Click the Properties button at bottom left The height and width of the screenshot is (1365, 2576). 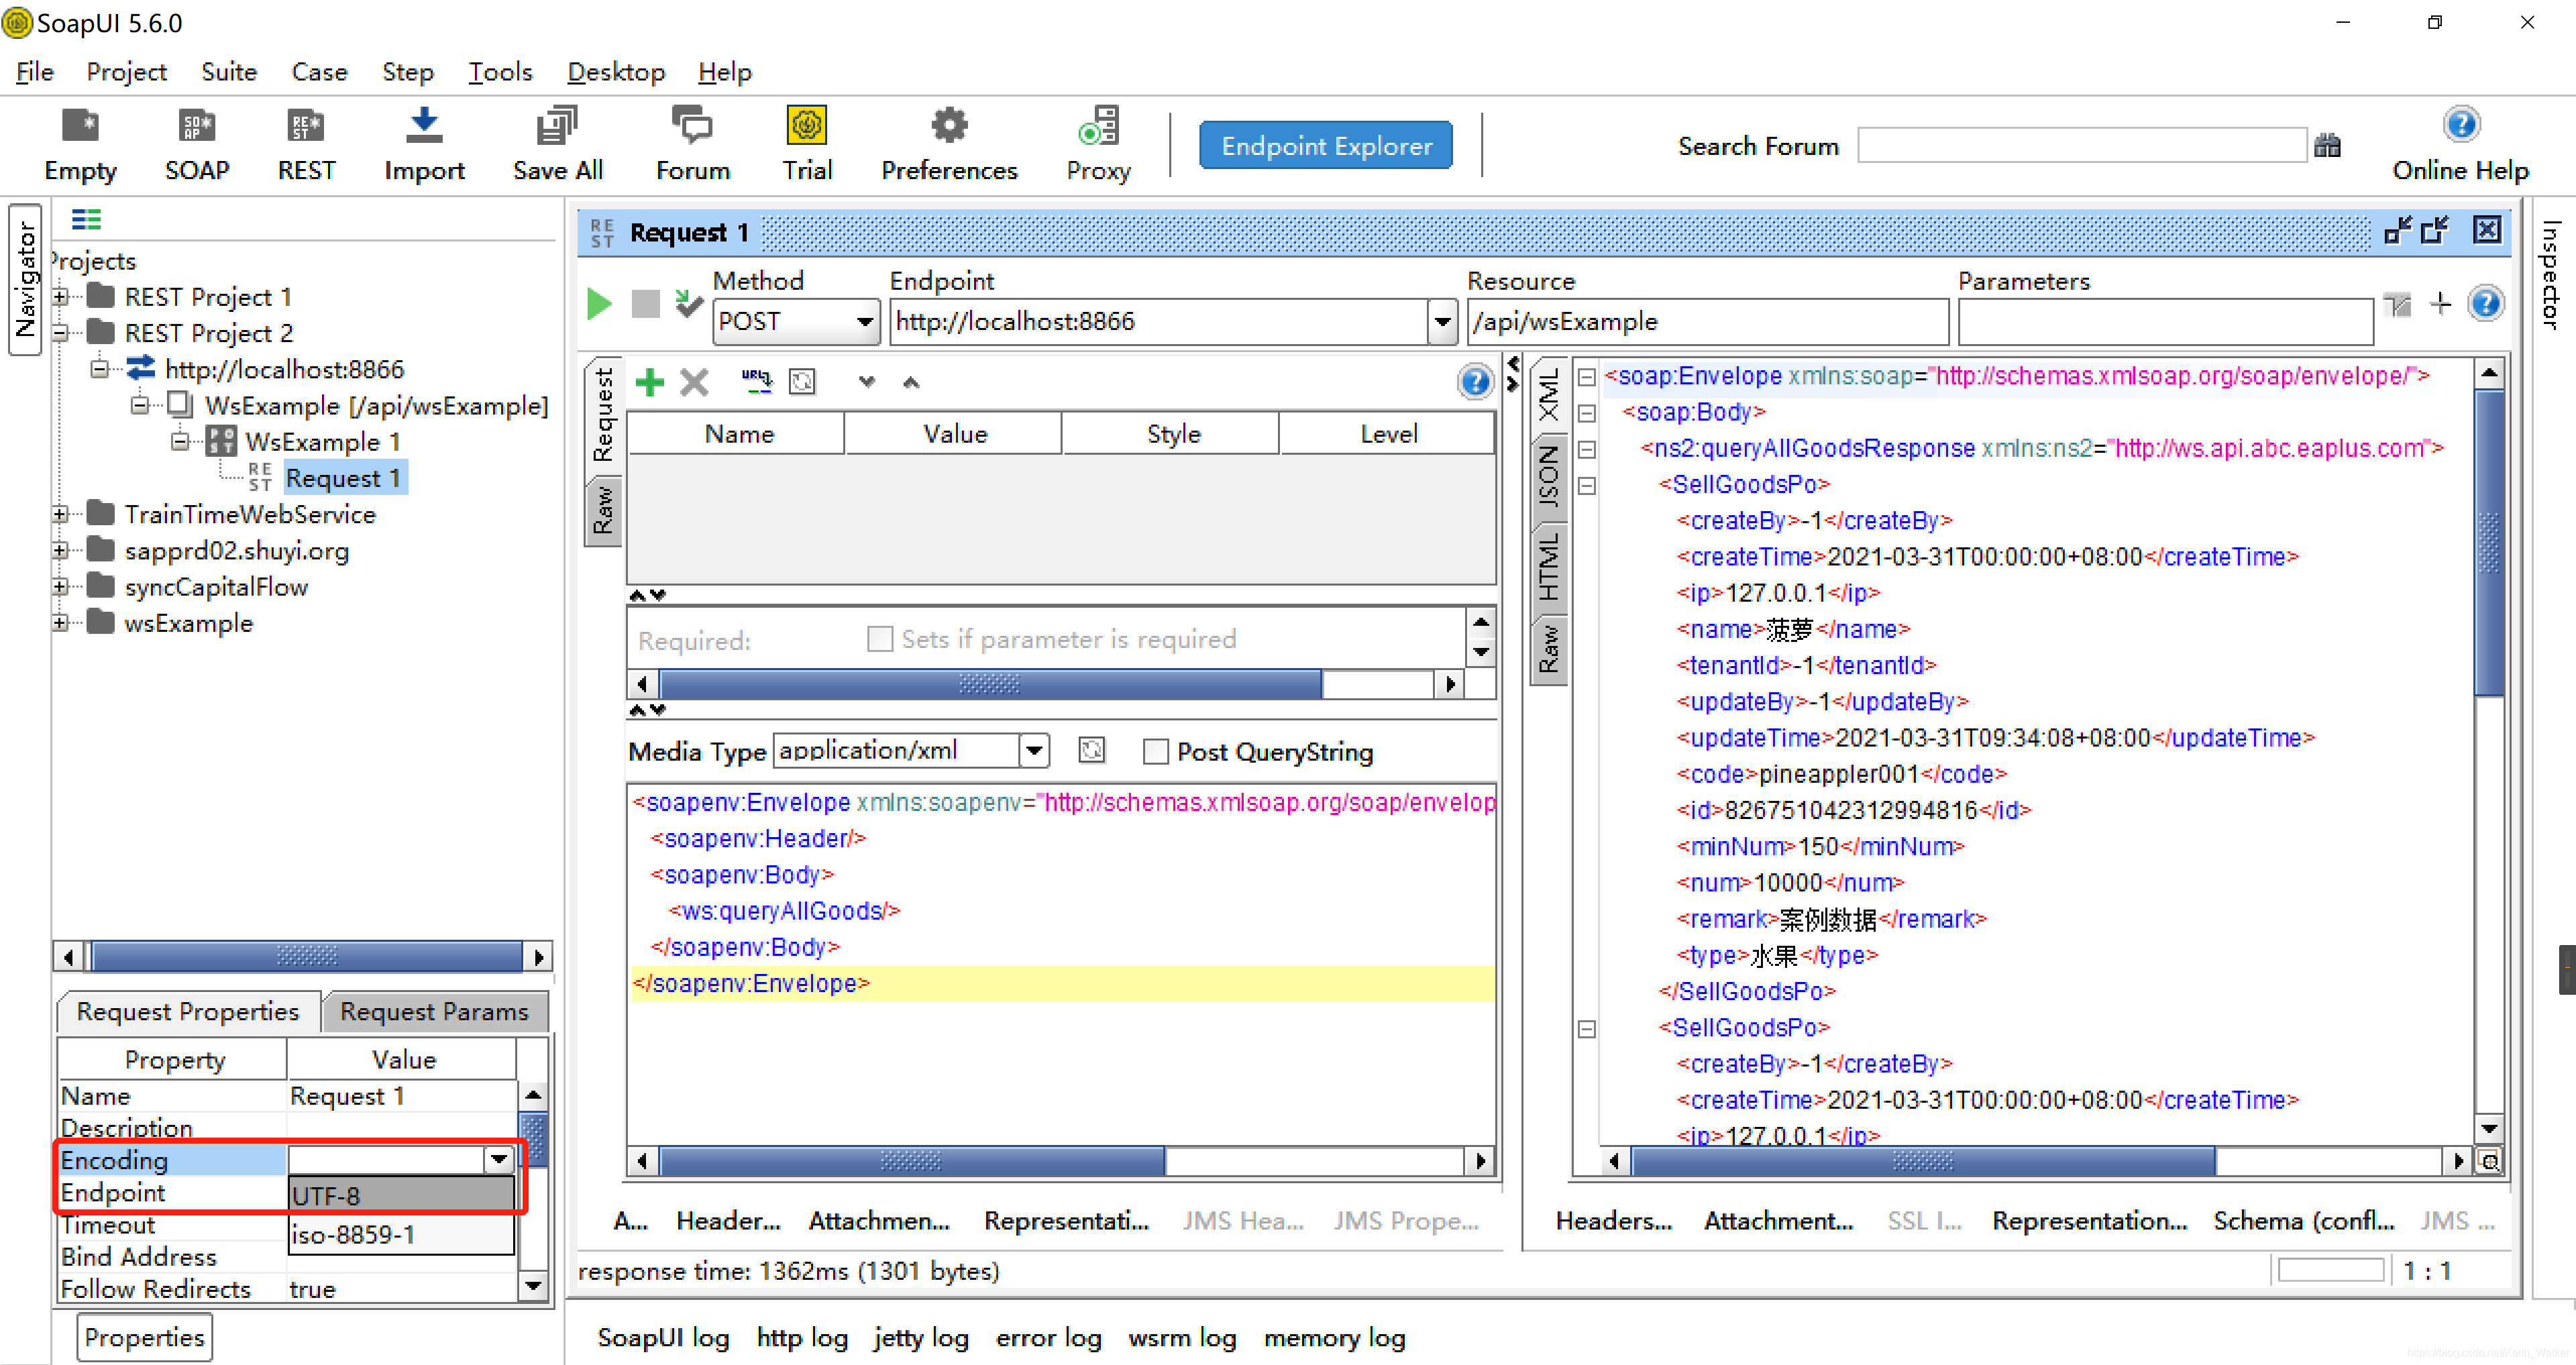144,1337
